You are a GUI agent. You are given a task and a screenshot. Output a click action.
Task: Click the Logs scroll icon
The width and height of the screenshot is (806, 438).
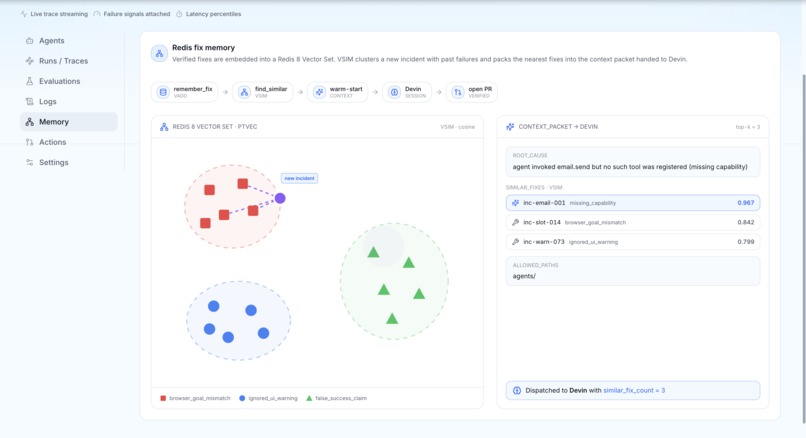pos(29,102)
